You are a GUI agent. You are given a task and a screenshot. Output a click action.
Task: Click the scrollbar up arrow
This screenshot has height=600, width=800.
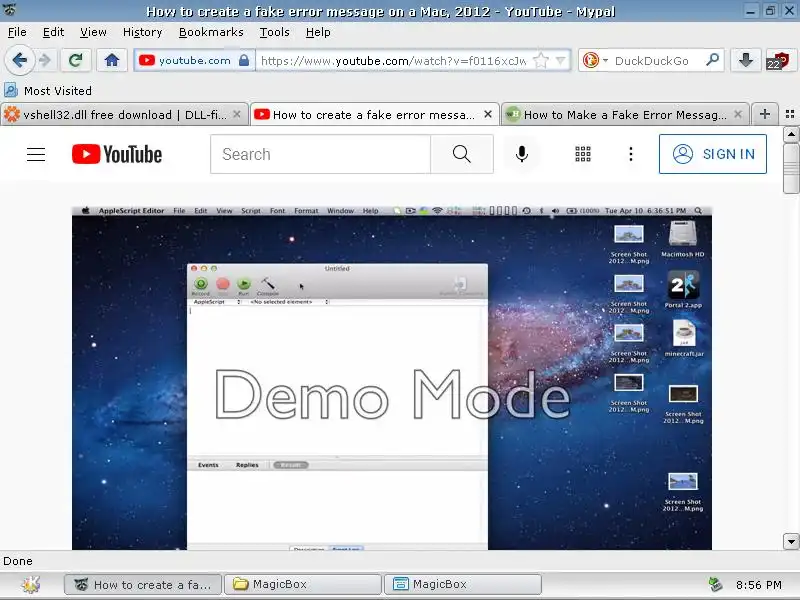click(791, 135)
